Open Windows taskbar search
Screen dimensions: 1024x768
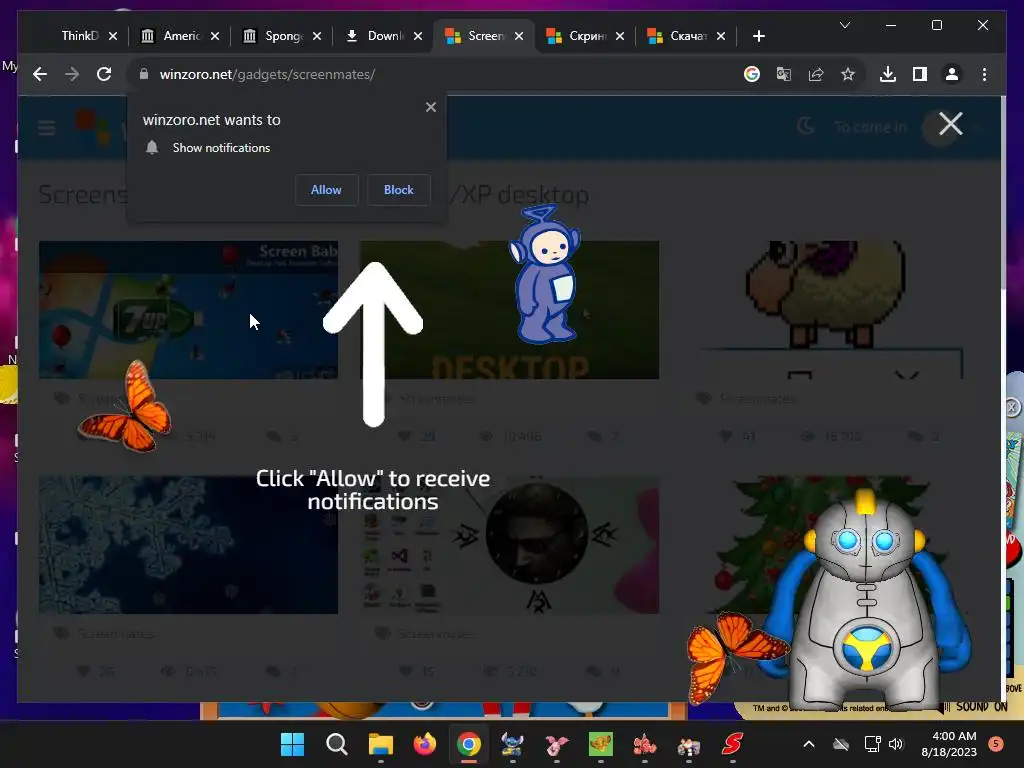[x=336, y=744]
